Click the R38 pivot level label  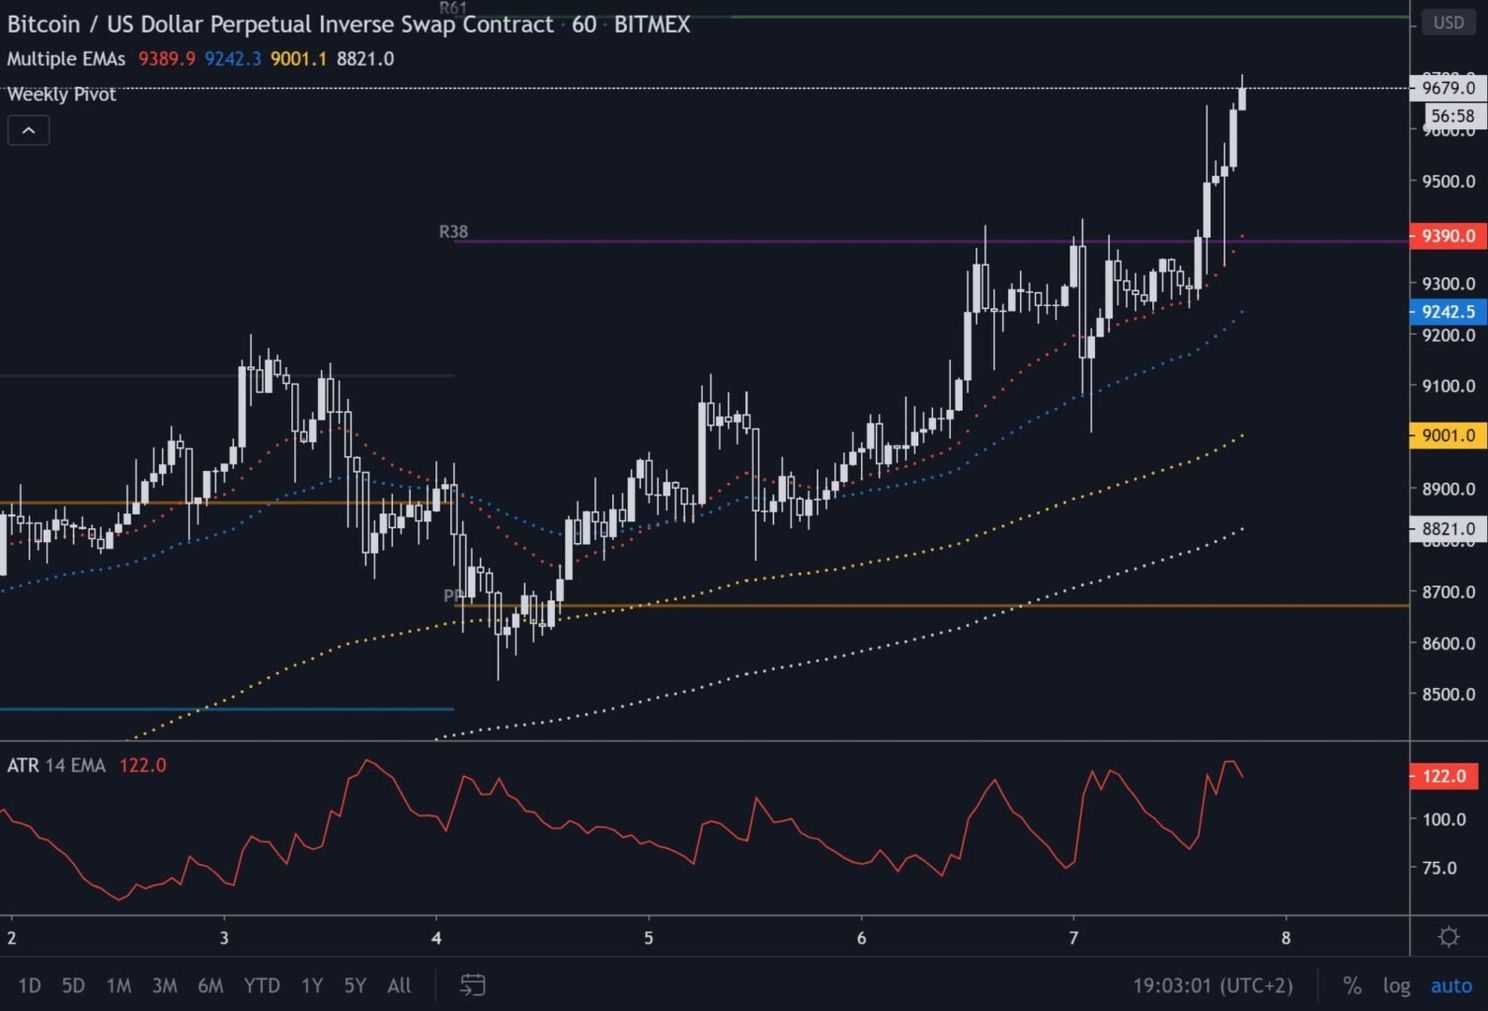coord(453,232)
